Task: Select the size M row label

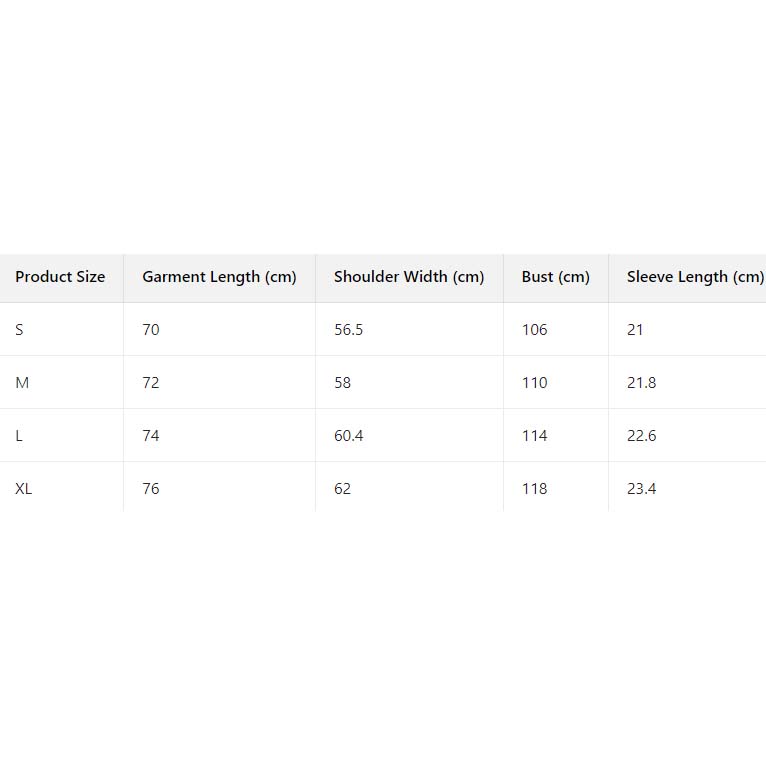Action: coord(22,383)
